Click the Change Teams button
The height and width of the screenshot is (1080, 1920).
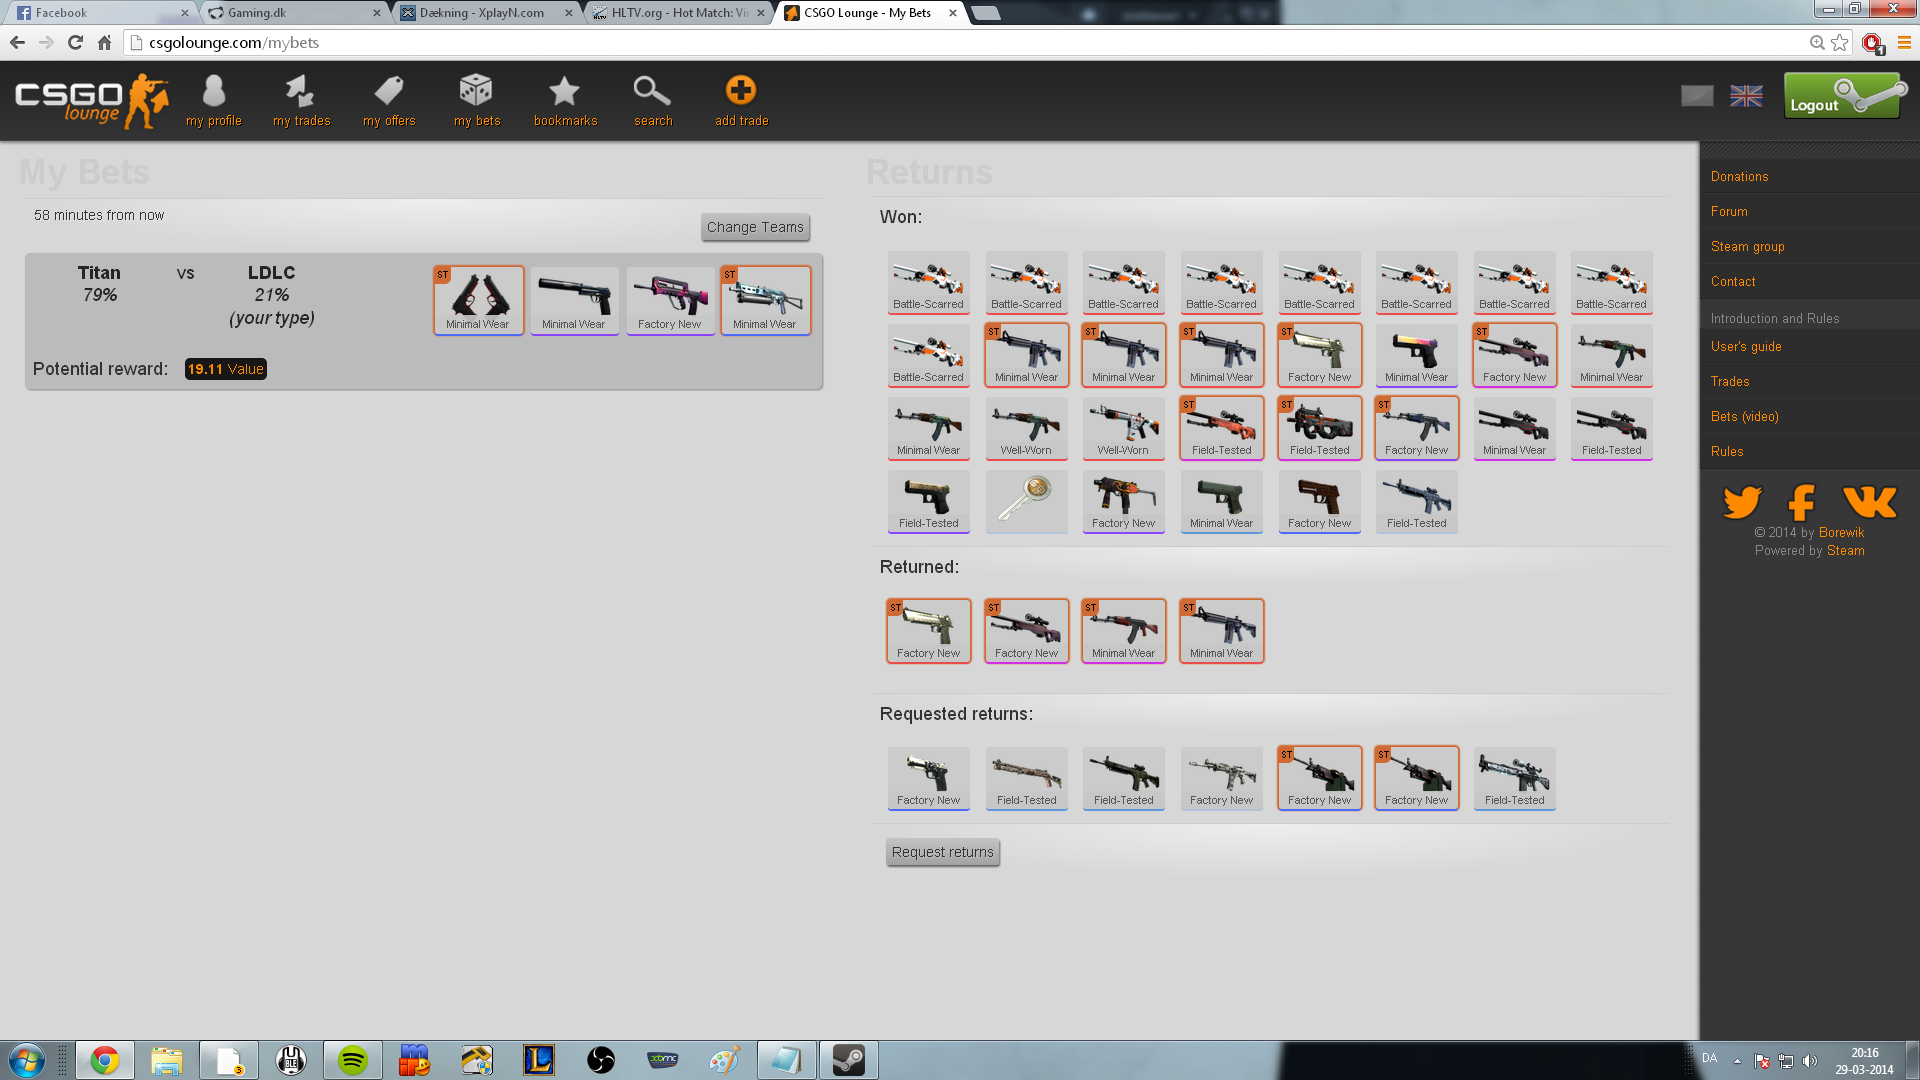(x=755, y=227)
